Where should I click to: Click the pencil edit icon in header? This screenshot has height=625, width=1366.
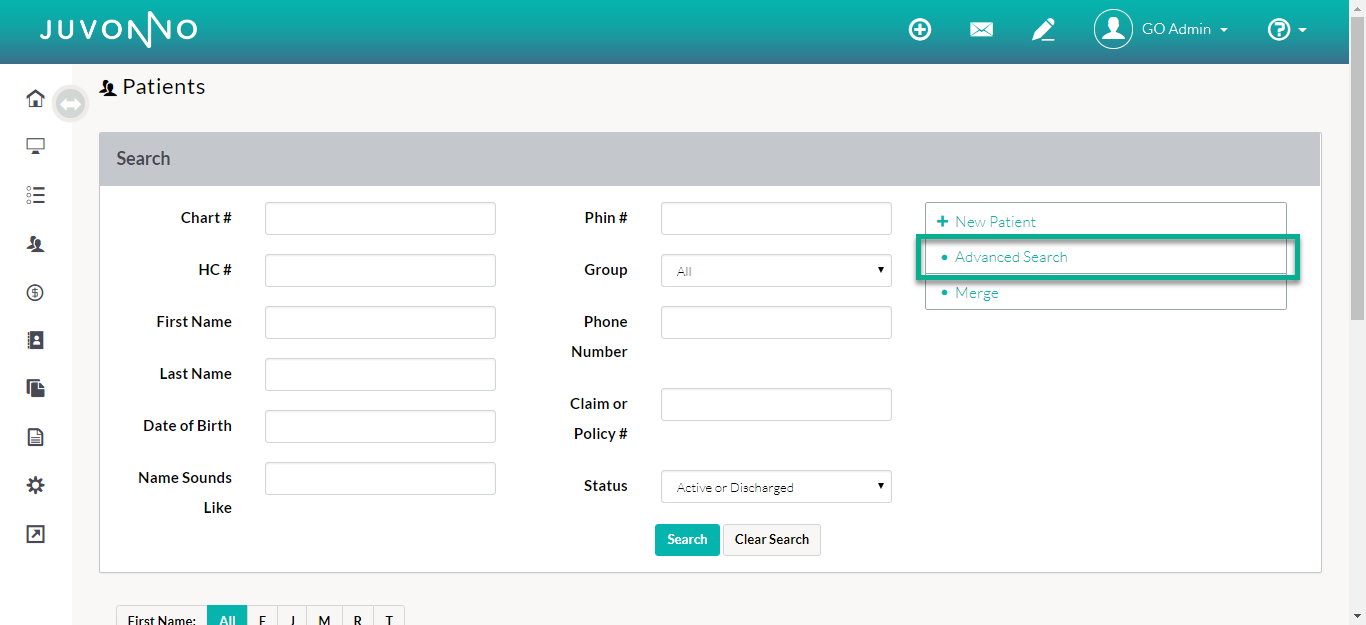click(x=1043, y=30)
